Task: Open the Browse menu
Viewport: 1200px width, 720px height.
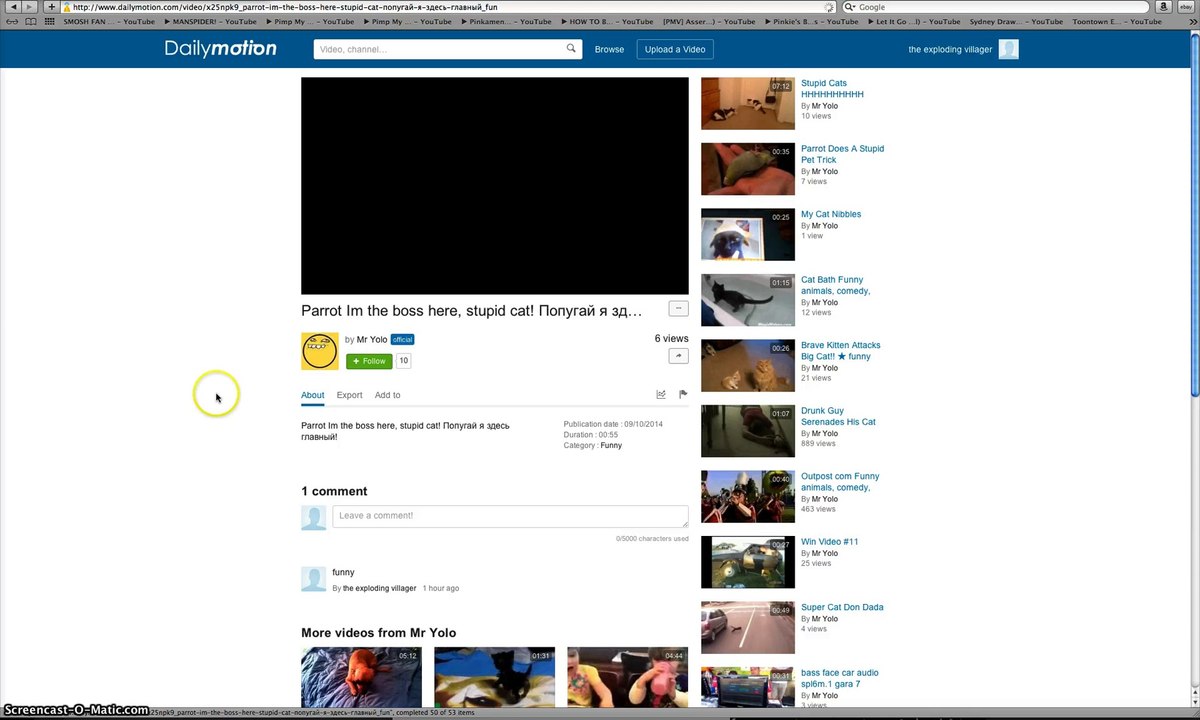Action: (609, 49)
